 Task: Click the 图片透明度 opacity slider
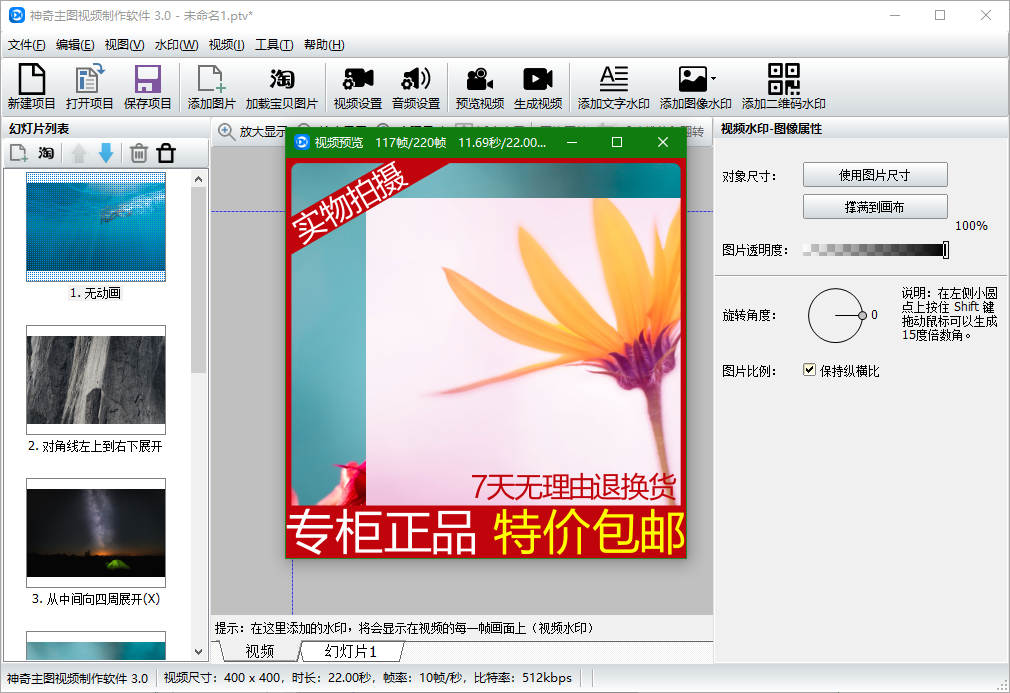(874, 250)
